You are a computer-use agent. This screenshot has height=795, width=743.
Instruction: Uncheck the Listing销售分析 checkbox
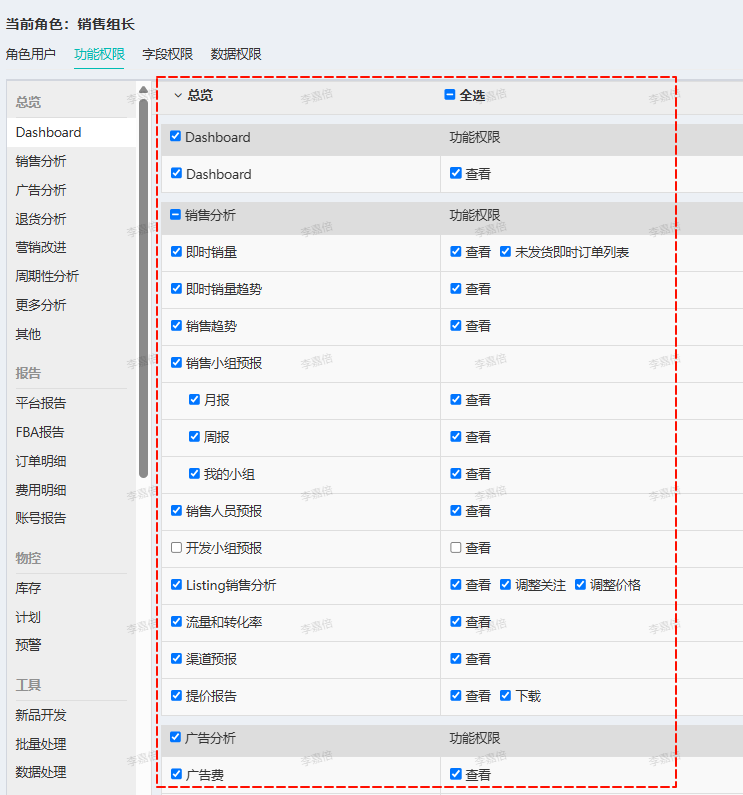(176, 585)
